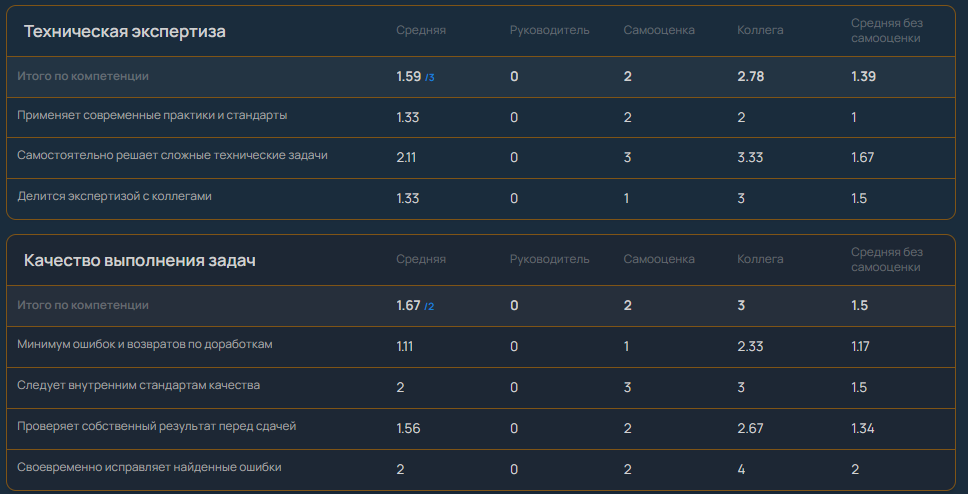This screenshot has width=968, height=494.
Task: Select row 'Применяет современные практики и стандарты'
Action: (x=153, y=115)
